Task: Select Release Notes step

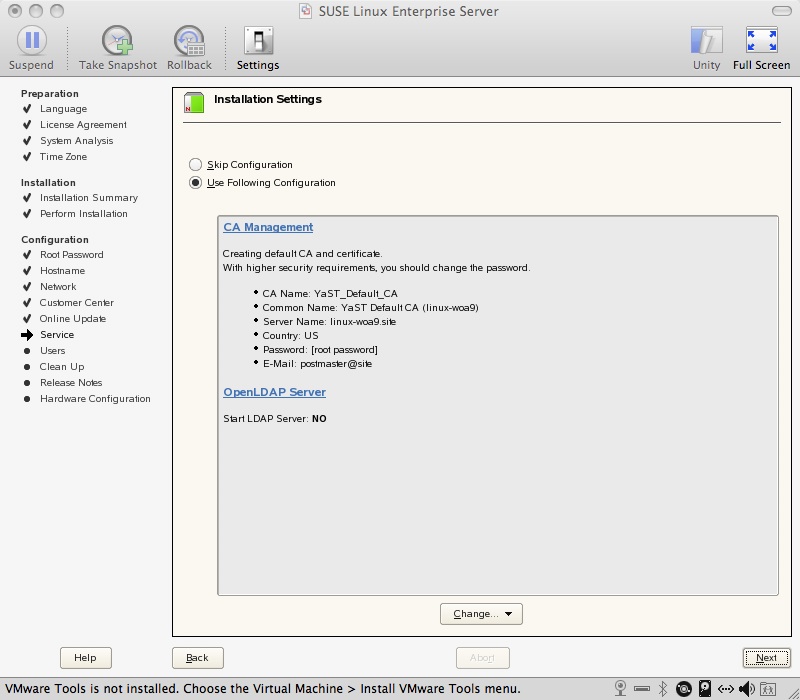Action: click(71, 383)
